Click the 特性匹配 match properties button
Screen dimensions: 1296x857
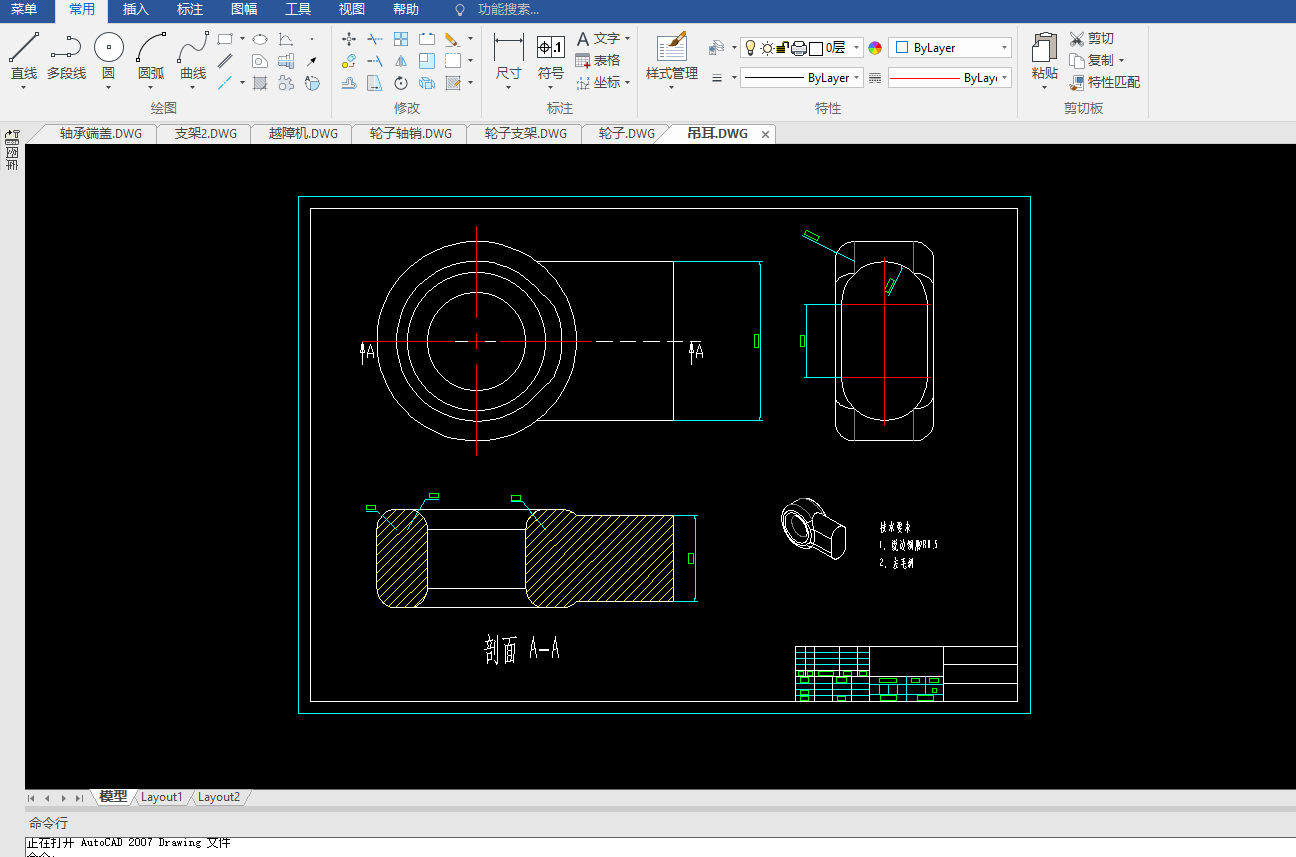(1104, 82)
